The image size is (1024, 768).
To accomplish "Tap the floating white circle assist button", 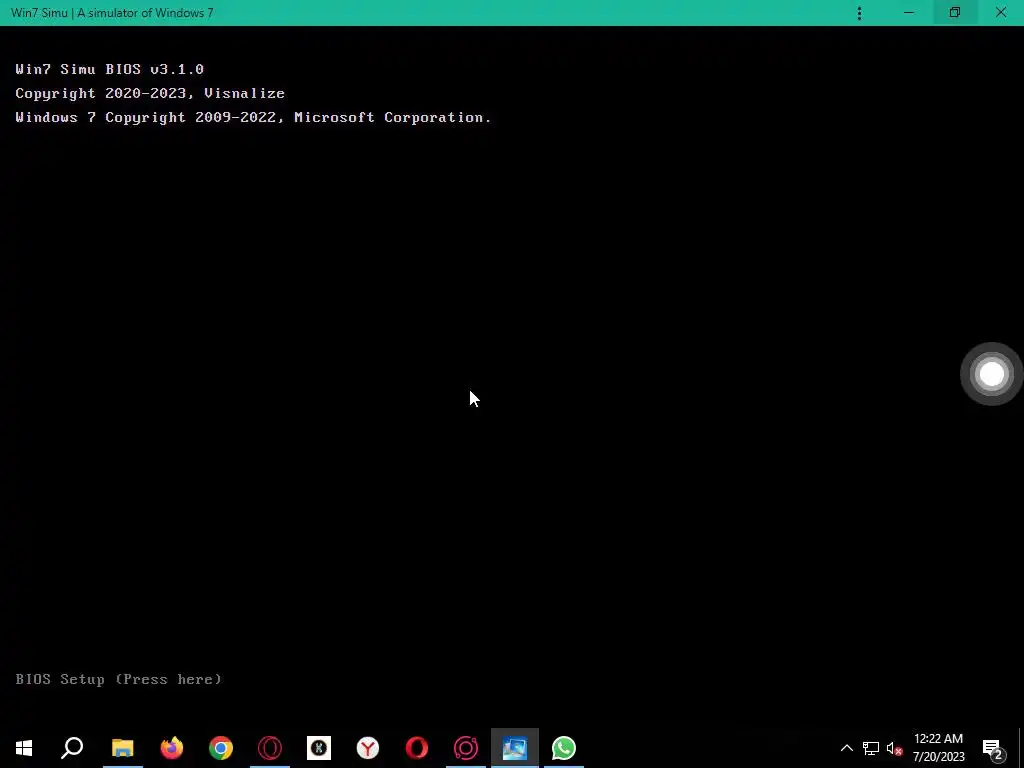I will click(x=991, y=374).
